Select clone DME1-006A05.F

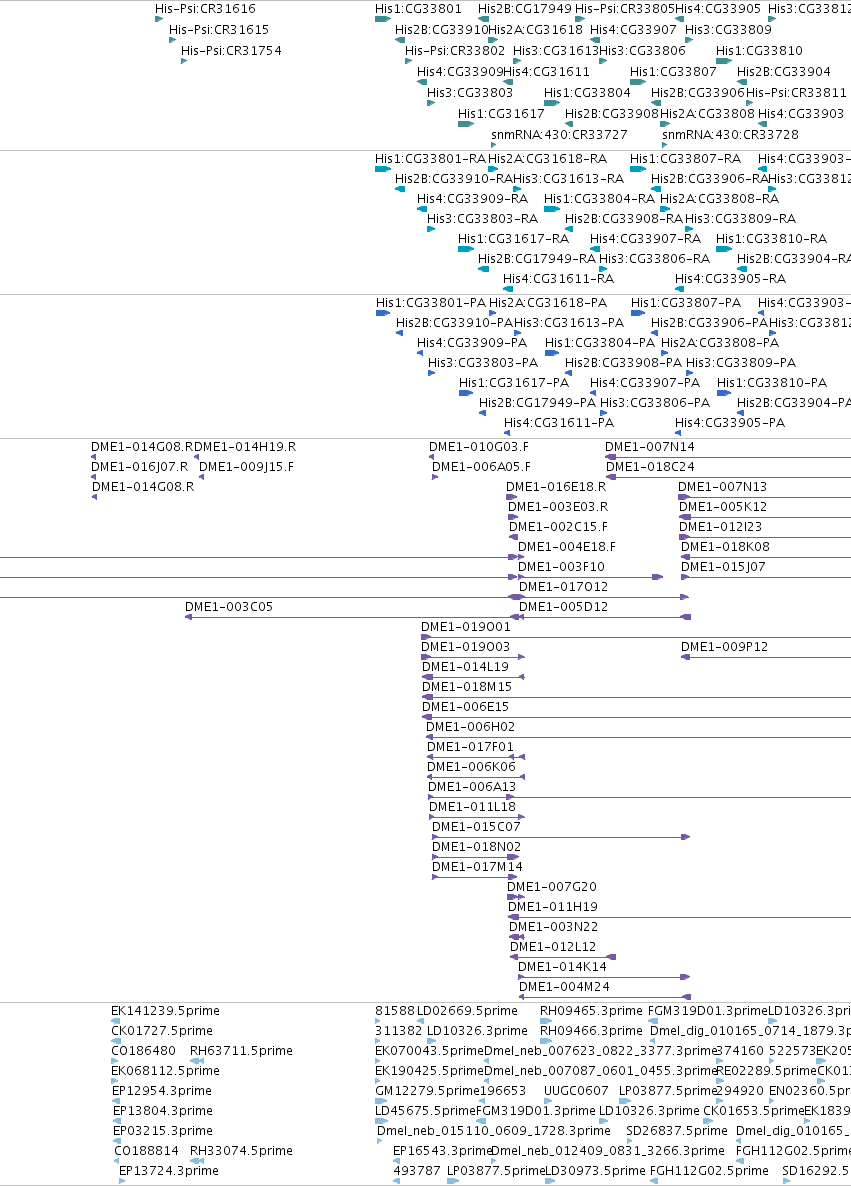[x=481, y=467]
